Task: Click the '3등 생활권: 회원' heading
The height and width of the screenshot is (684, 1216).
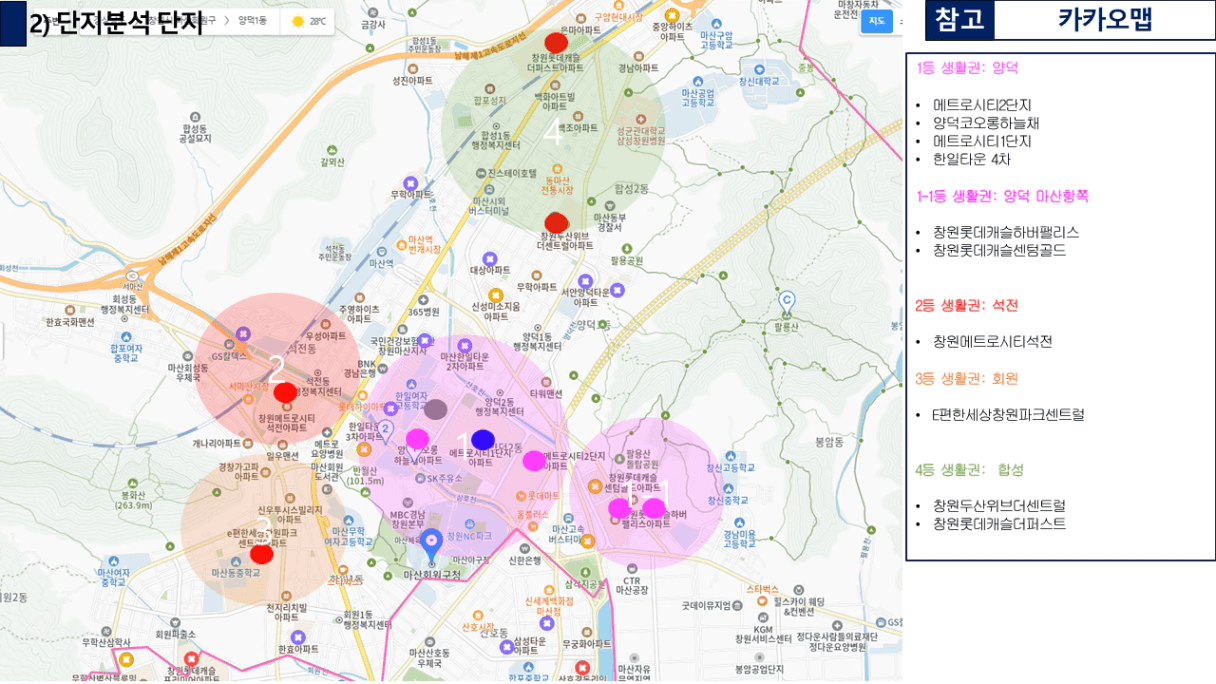Action: tap(967, 378)
